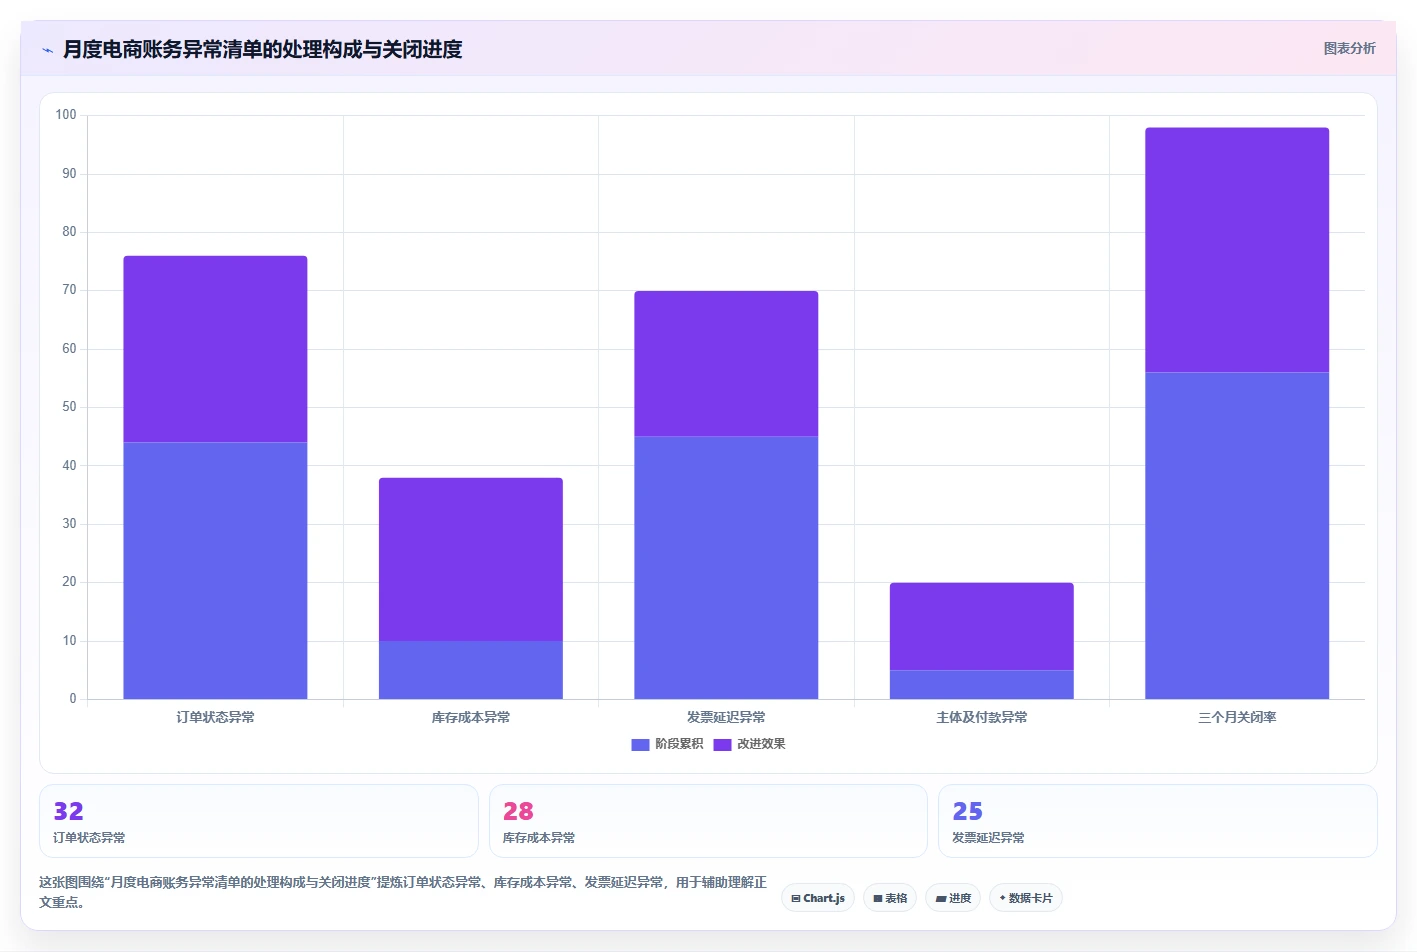1417x952 pixels.
Task: Click the y-axis value 0
Action: click(73, 699)
